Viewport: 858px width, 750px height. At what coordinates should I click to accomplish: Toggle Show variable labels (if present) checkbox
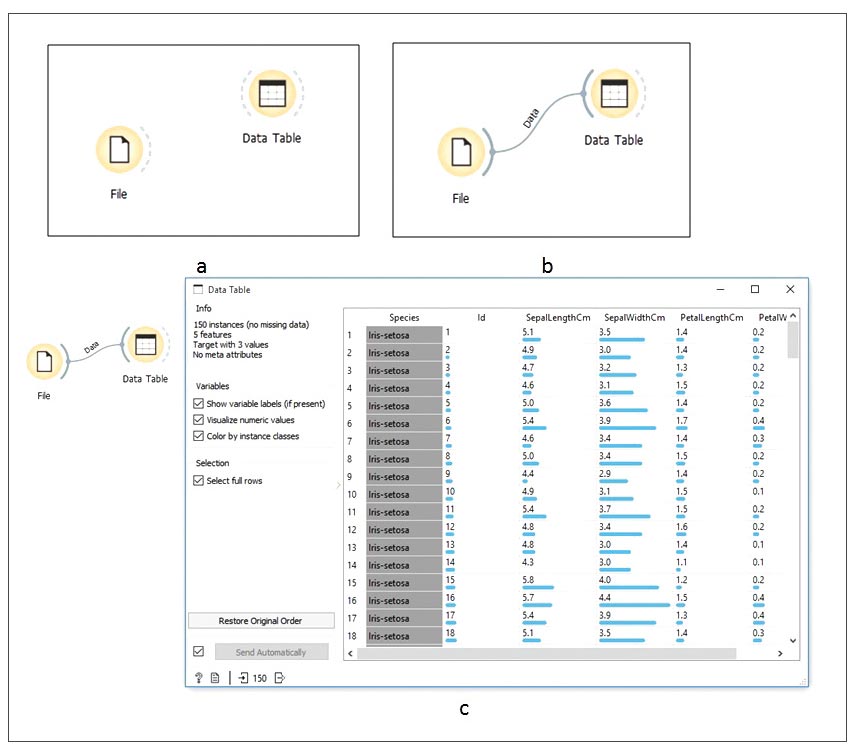(x=198, y=403)
